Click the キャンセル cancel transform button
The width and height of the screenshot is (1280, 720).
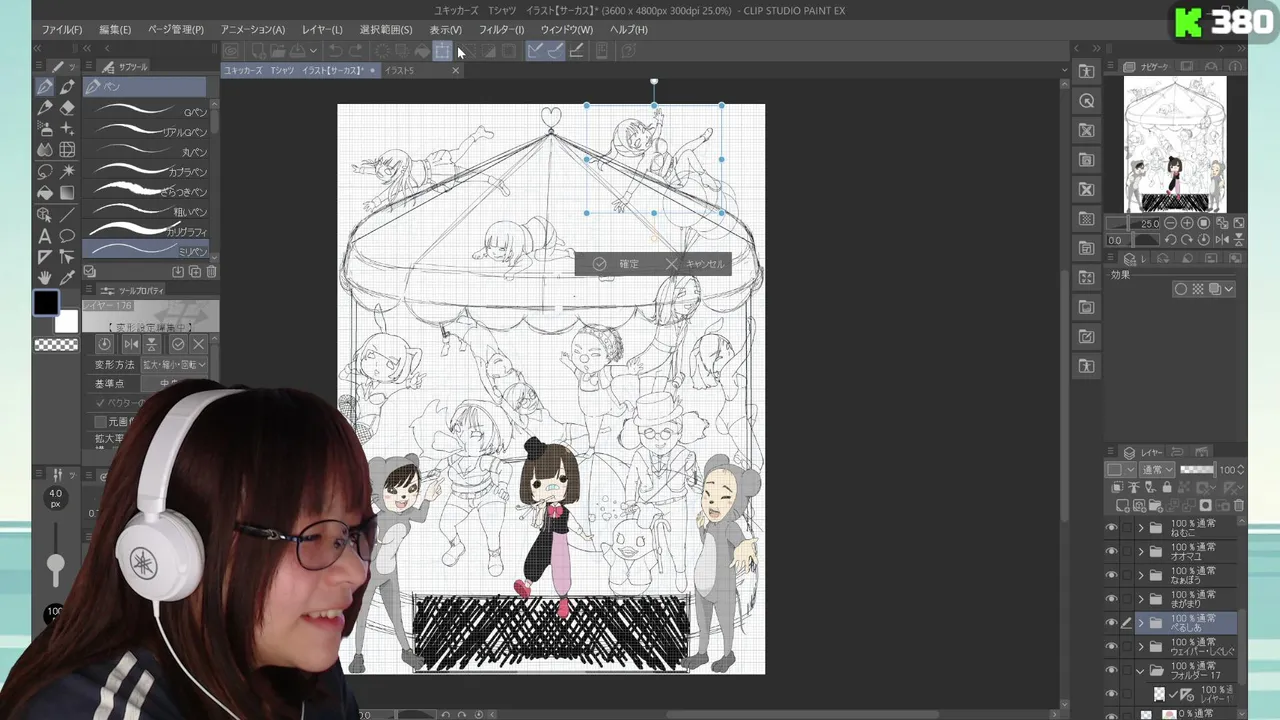tap(695, 264)
